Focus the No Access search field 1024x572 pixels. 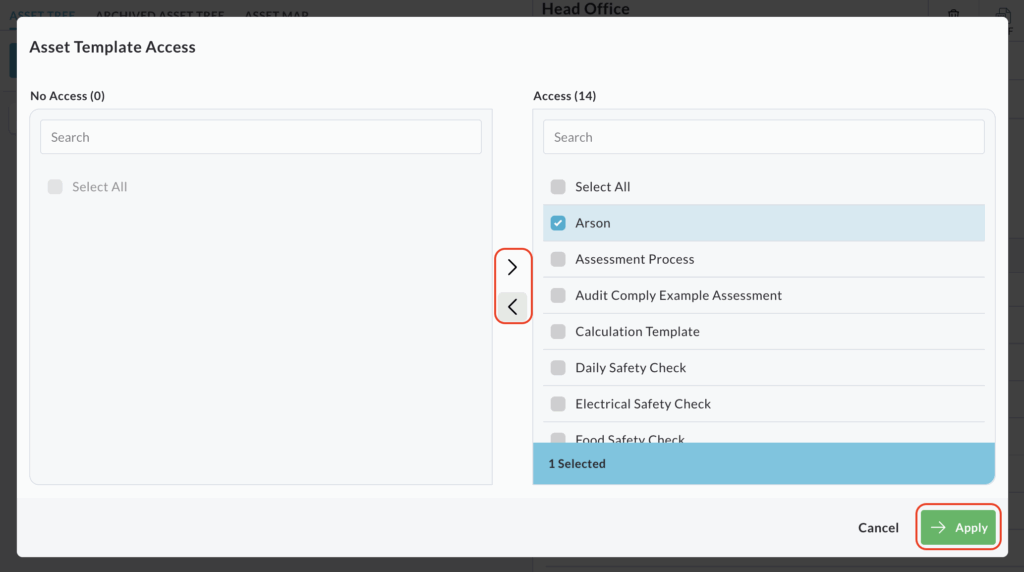pyautogui.click(x=260, y=137)
